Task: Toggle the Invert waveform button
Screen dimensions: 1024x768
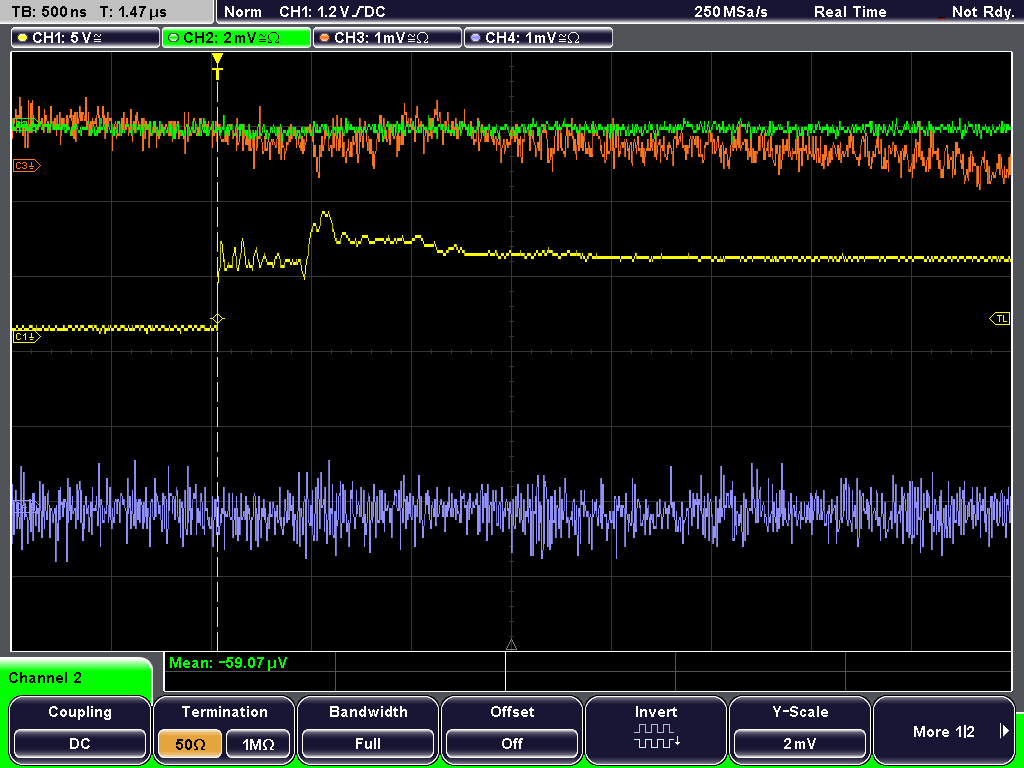Action: [x=656, y=729]
